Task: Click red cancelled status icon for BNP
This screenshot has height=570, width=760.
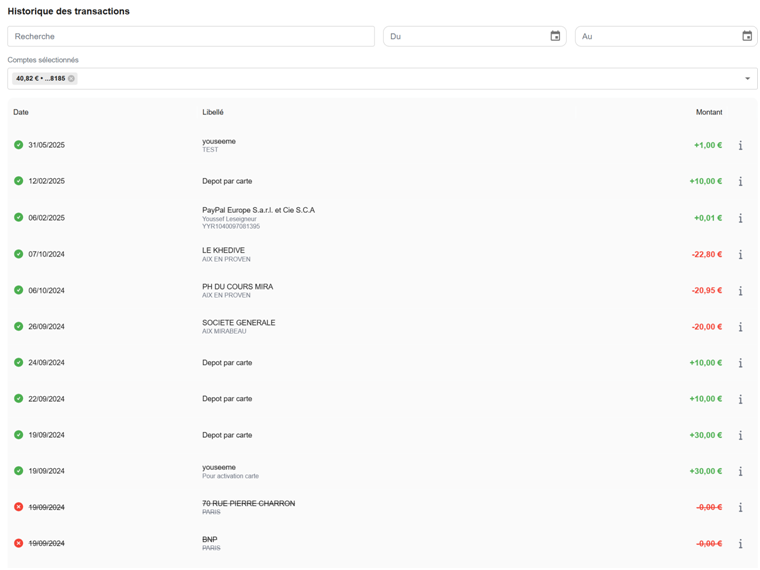Action: pyautogui.click(x=18, y=543)
